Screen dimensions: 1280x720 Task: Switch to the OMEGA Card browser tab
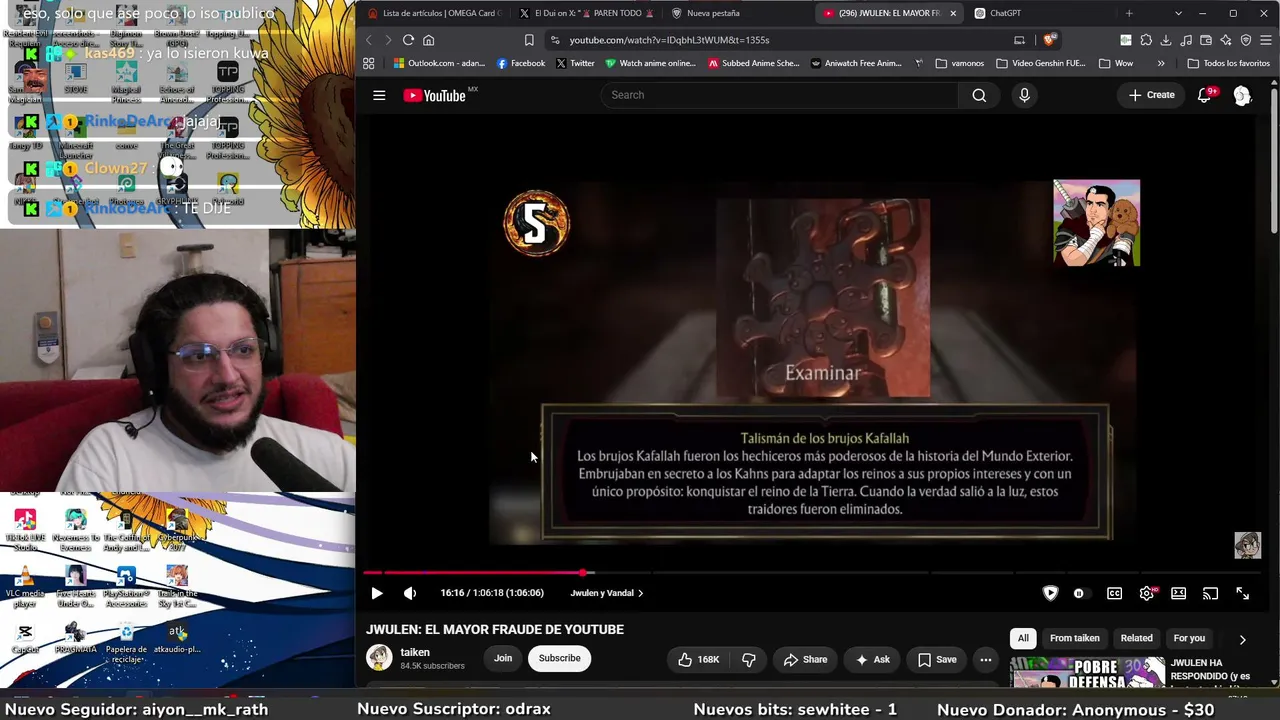click(434, 13)
